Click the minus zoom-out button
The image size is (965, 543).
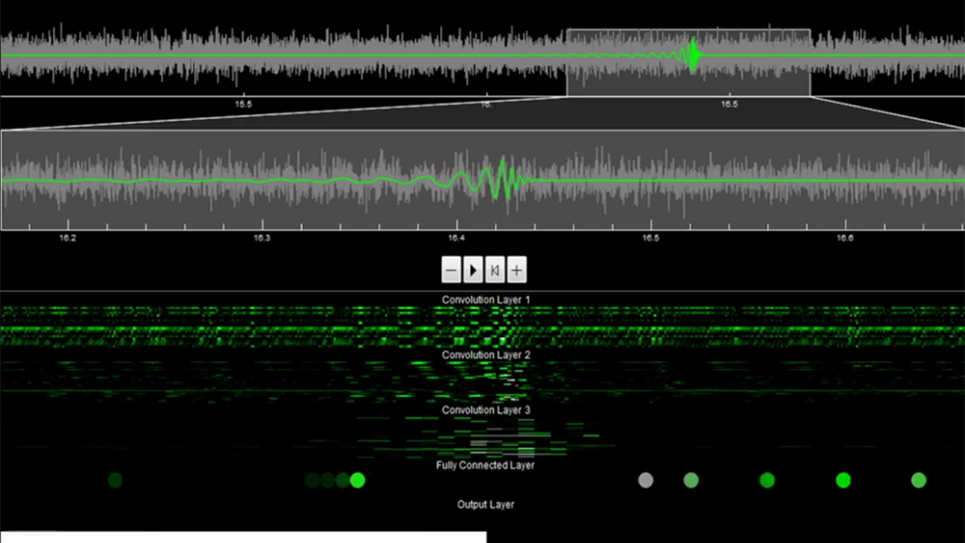(451, 270)
